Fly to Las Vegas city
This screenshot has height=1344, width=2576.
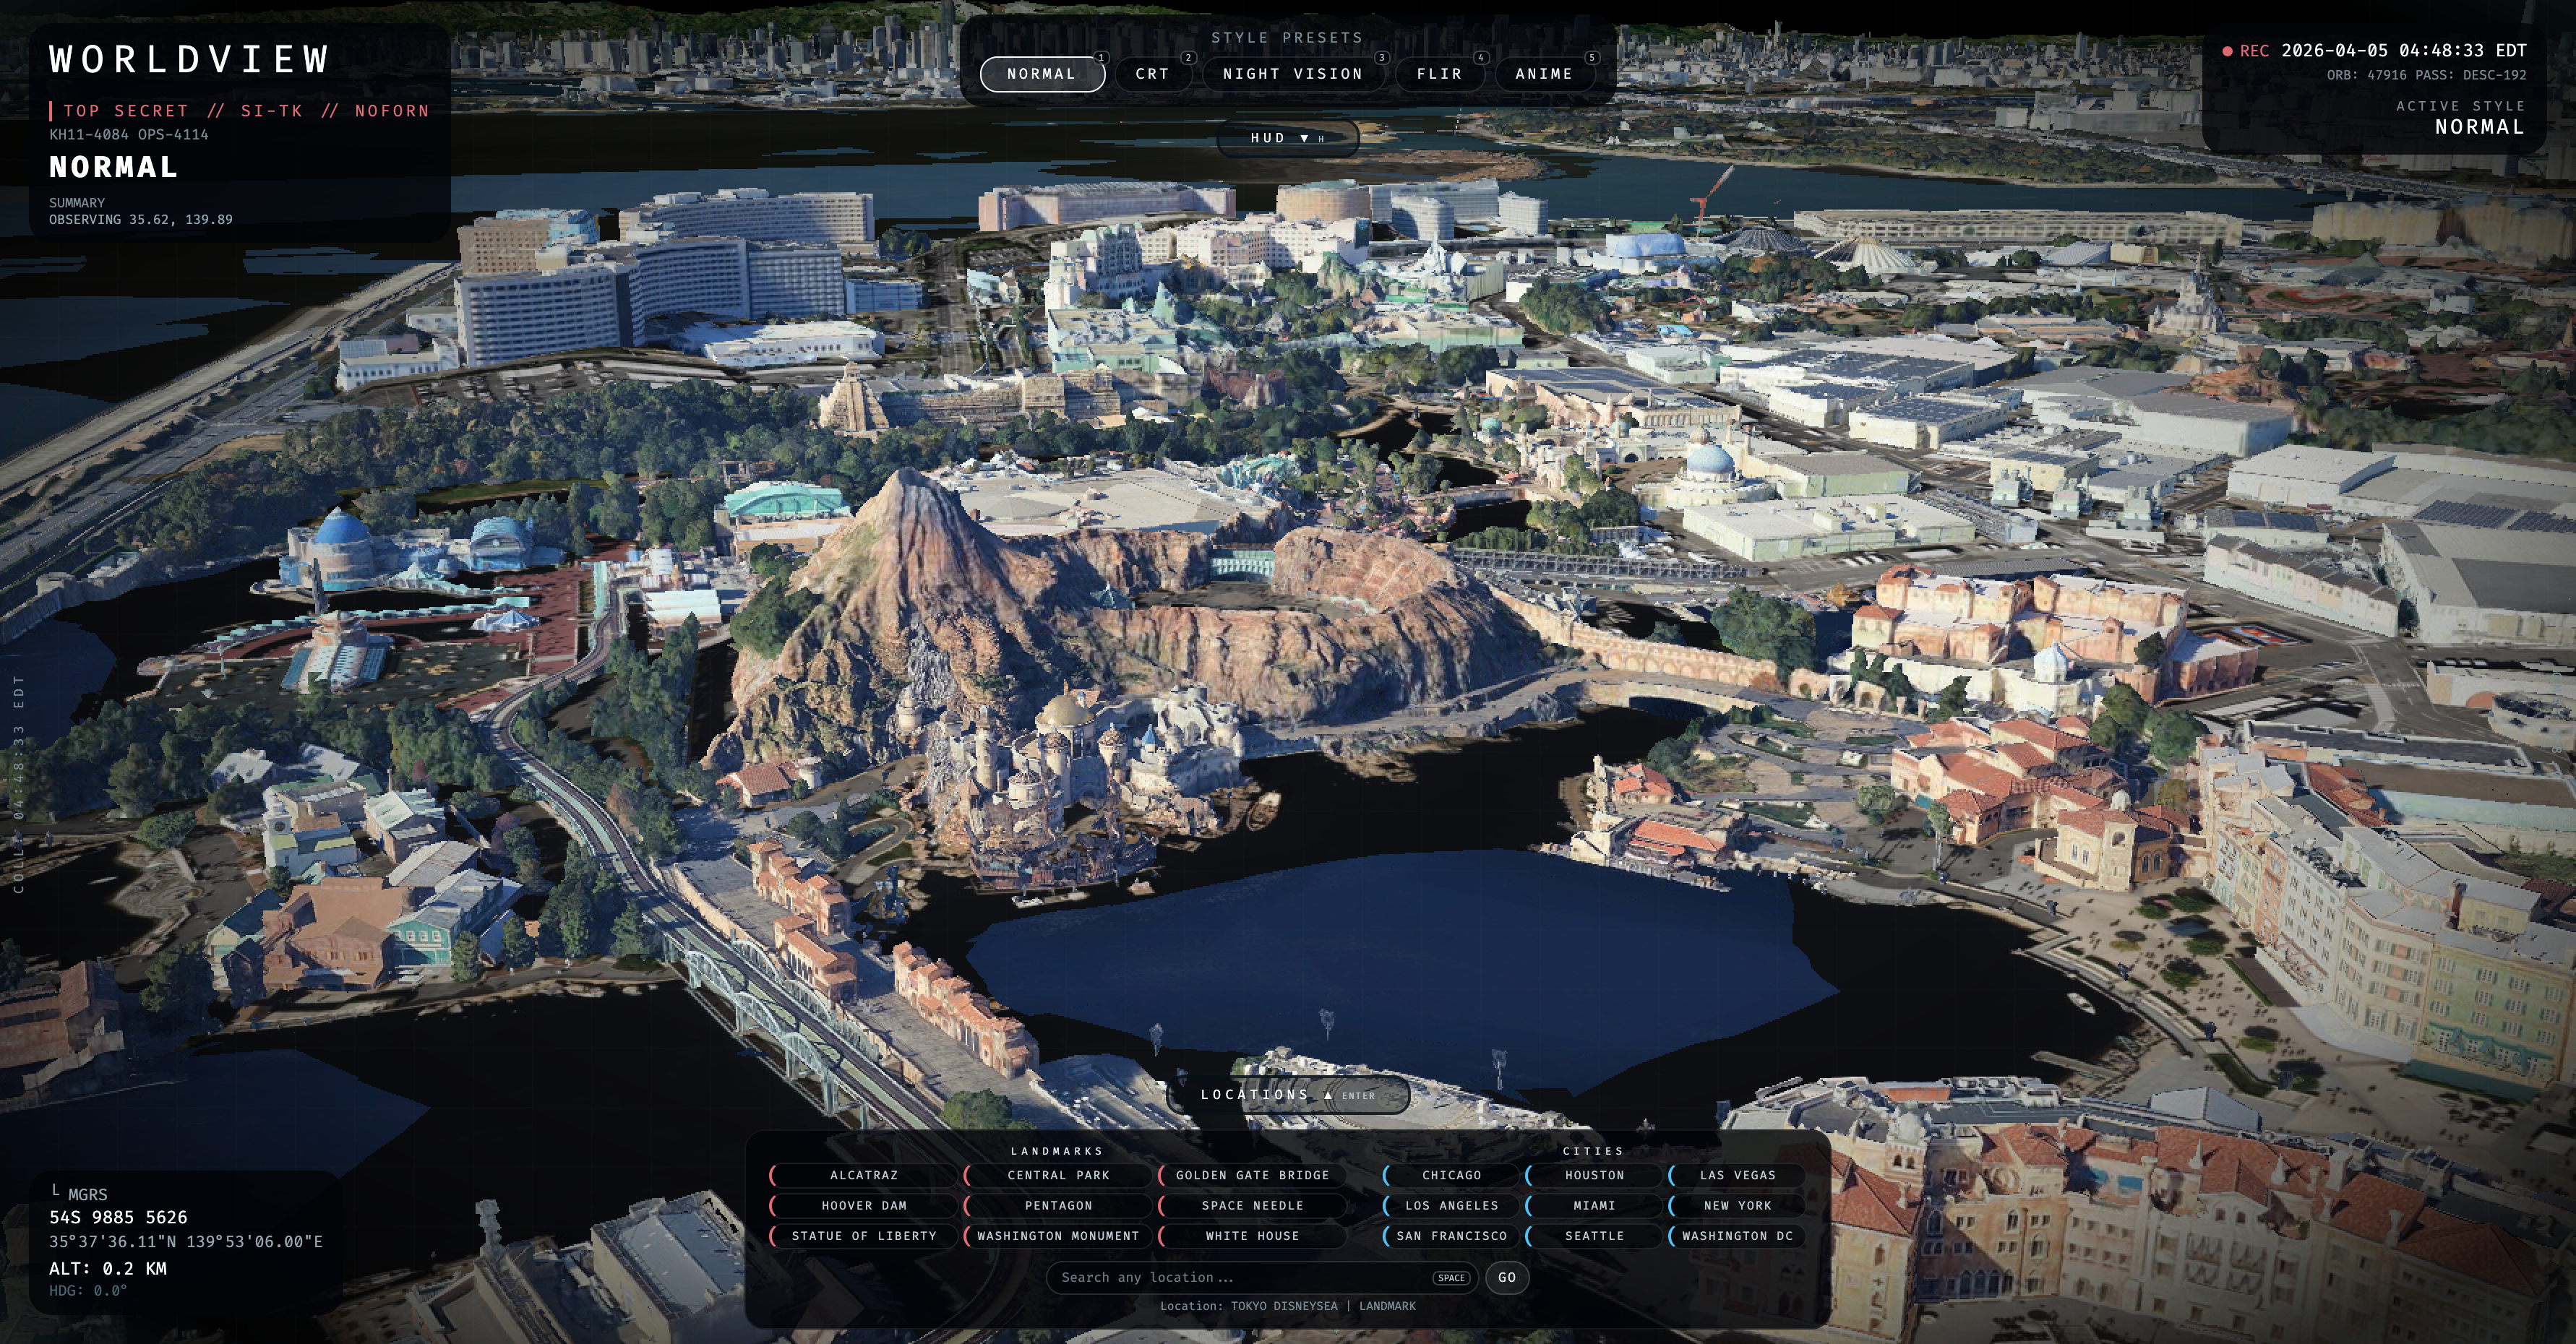pos(1737,1176)
